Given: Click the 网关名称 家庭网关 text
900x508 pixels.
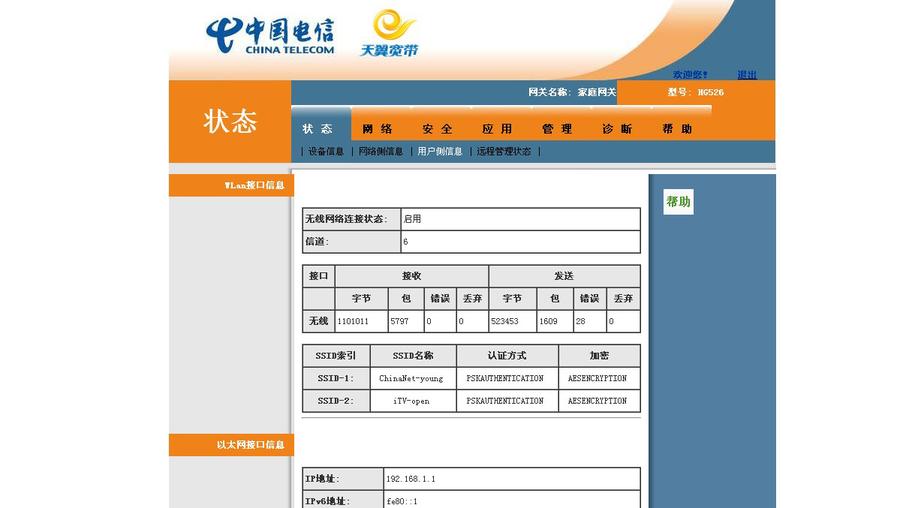Looking at the screenshot, I should 572,92.
